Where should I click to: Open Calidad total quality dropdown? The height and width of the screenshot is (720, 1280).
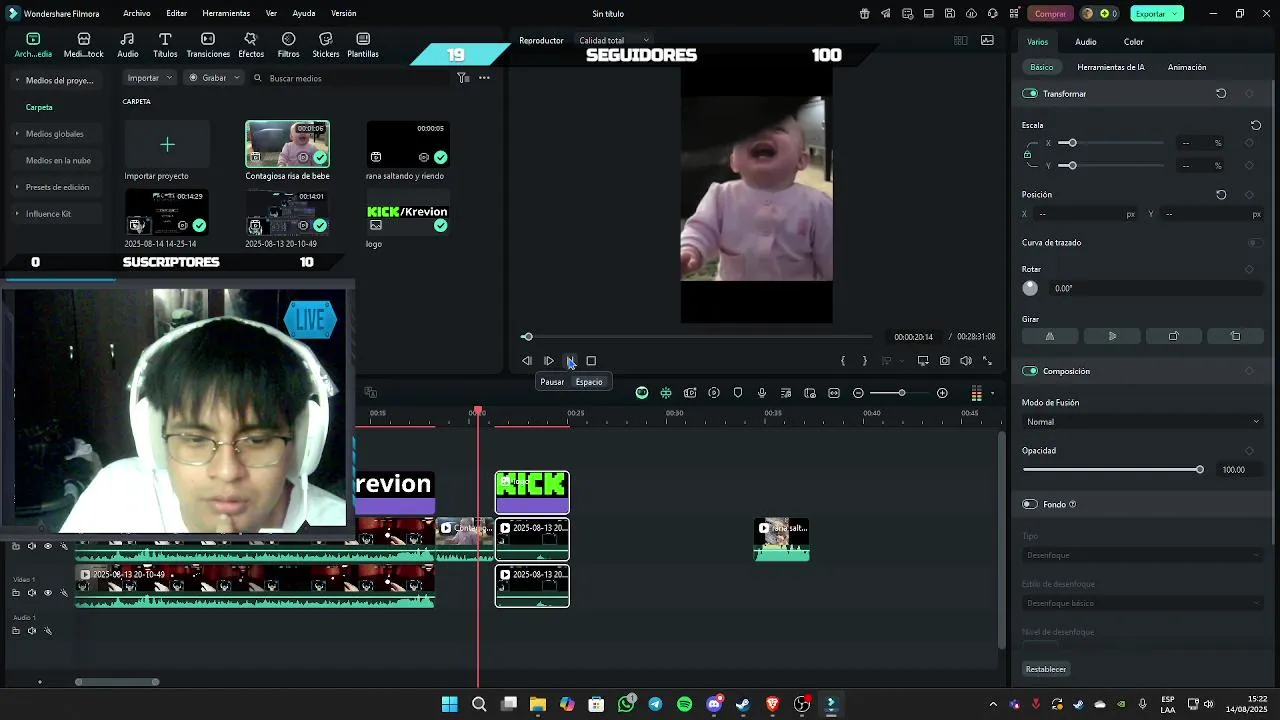tap(615, 41)
